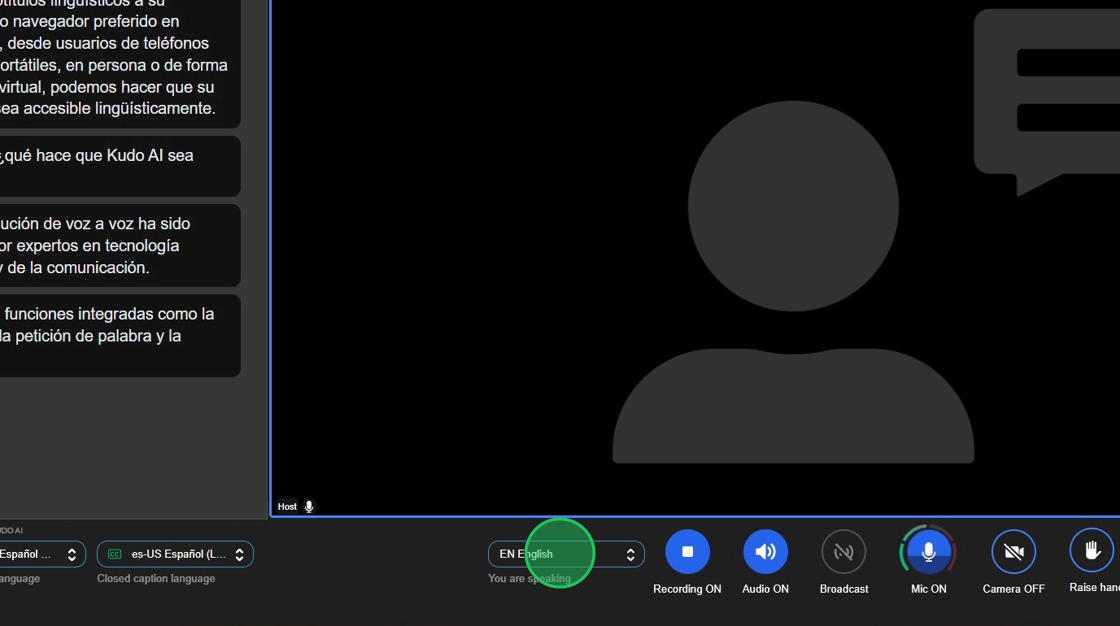Expand the Español language selector at far left

40,554
